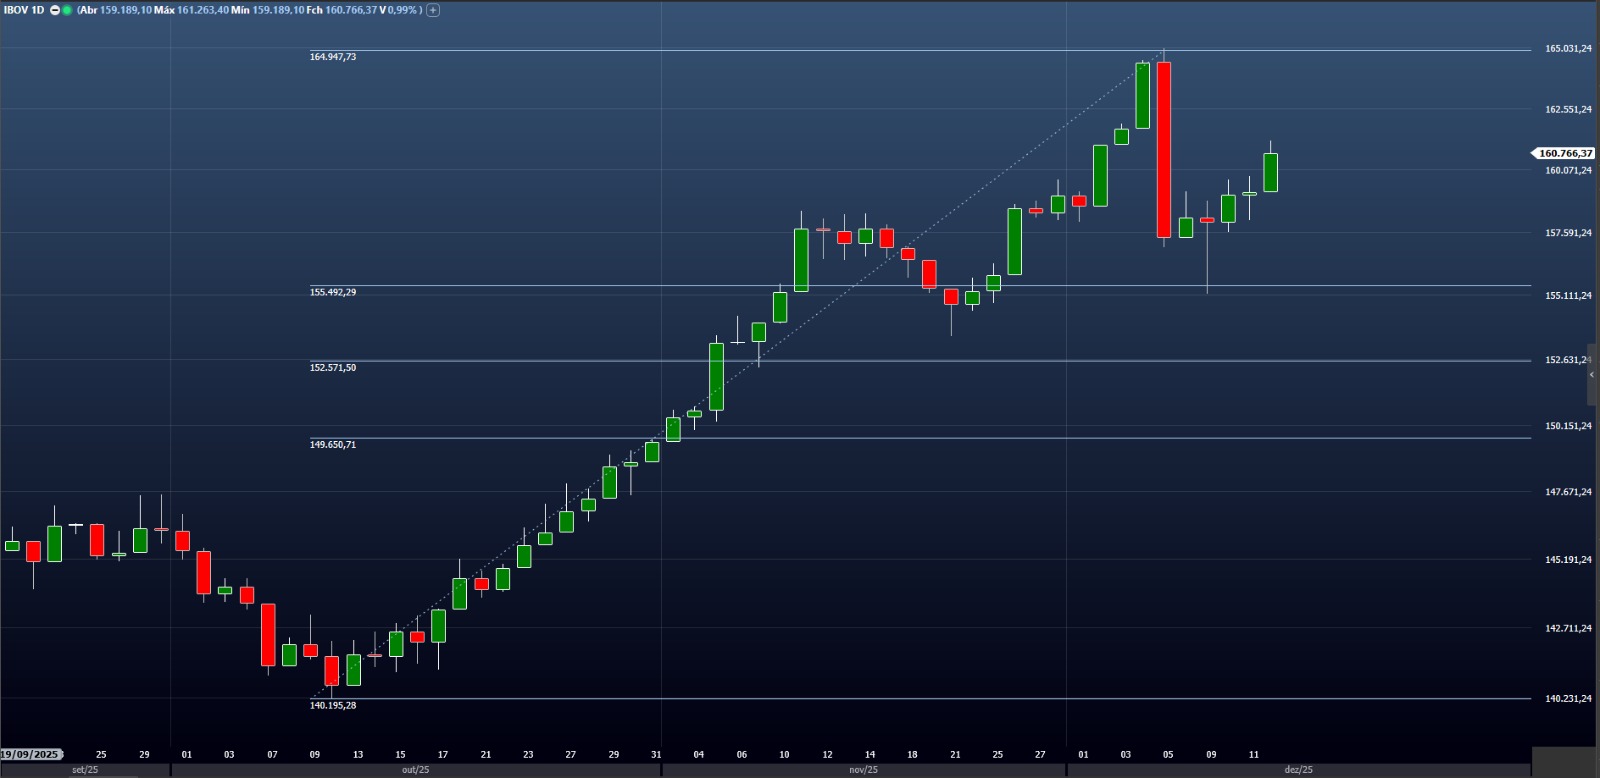Screen dimensions: 1600x778
Task: Click the set/25 month segment
Action: (85, 770)
